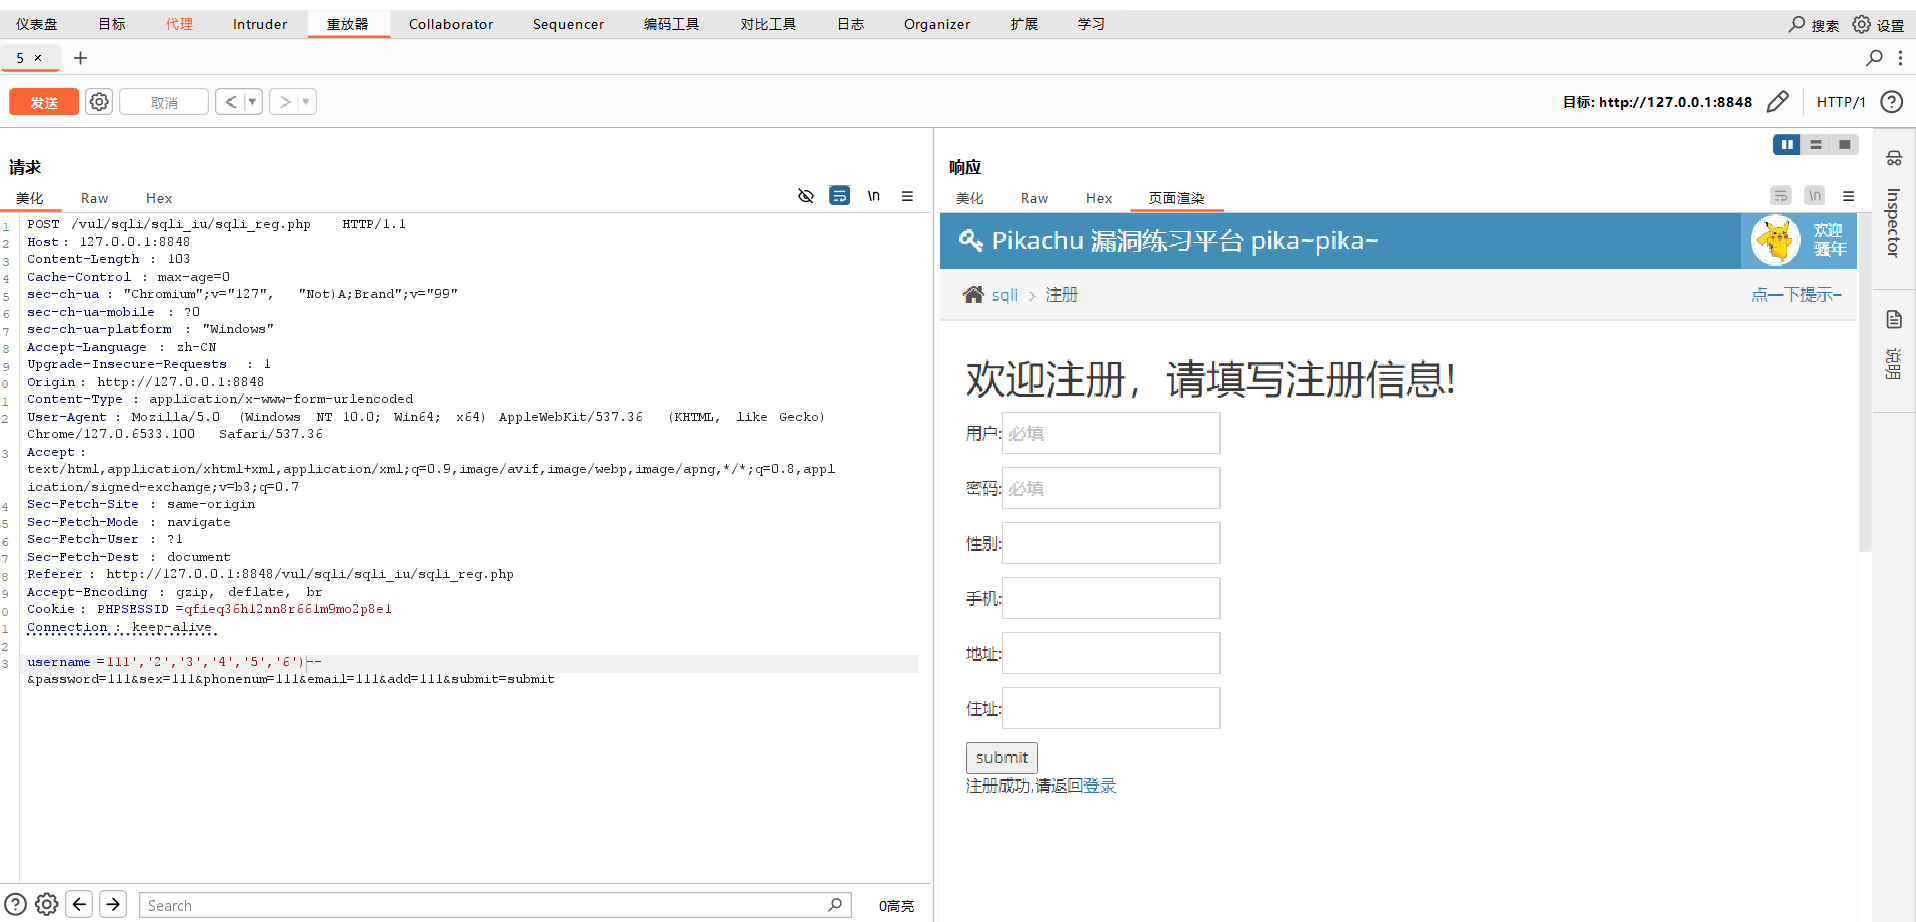Screen dimensions: 1916x922
Task: Click the request panel hamburger menu
Action: pyautogui.click(x=907, y=197)
